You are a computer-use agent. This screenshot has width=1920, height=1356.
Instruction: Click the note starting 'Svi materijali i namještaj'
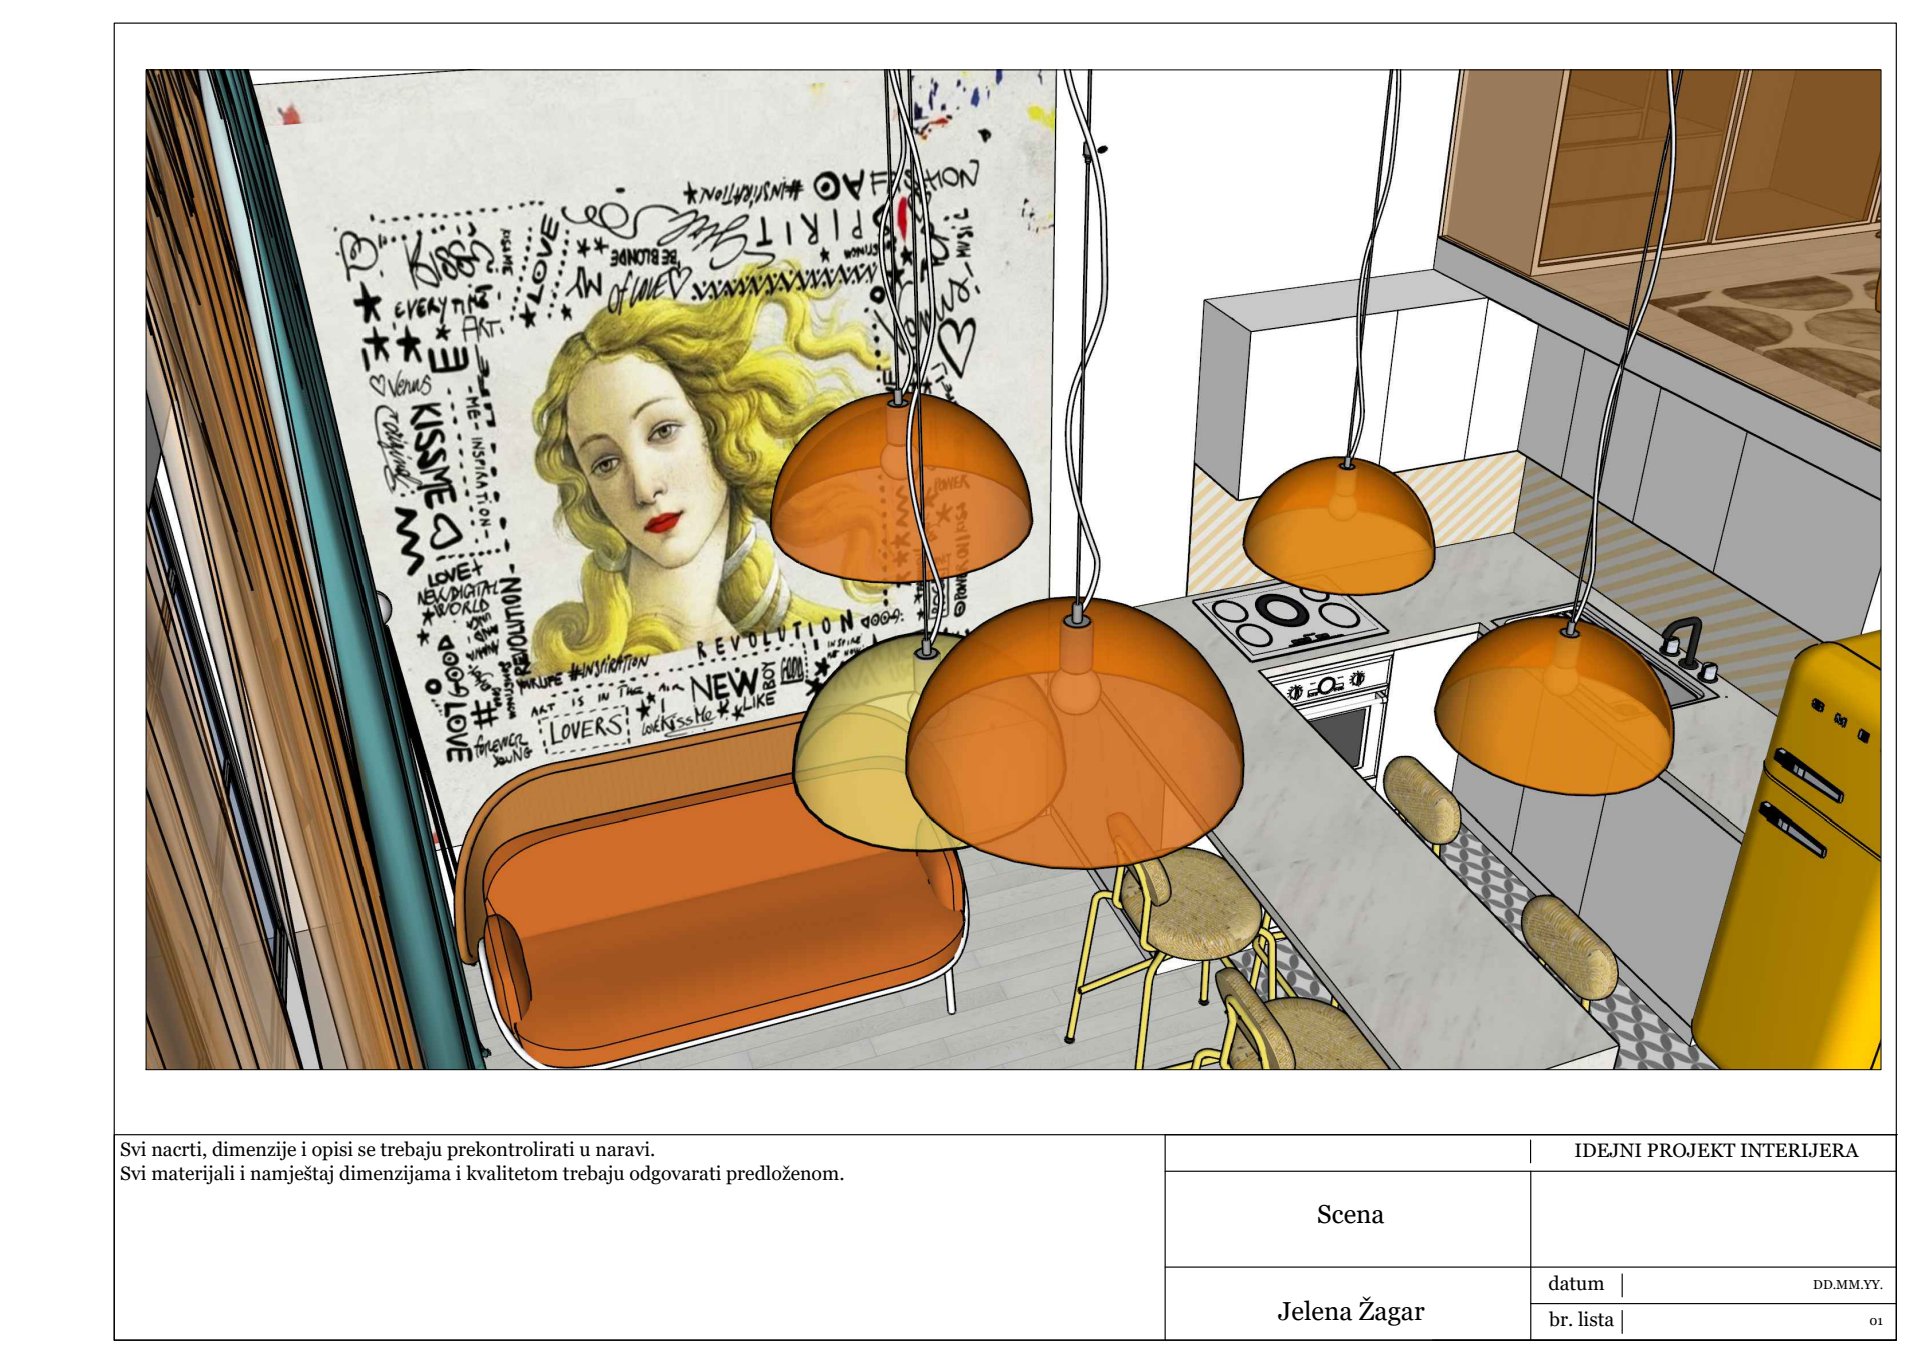click(x=481, y=1173)
